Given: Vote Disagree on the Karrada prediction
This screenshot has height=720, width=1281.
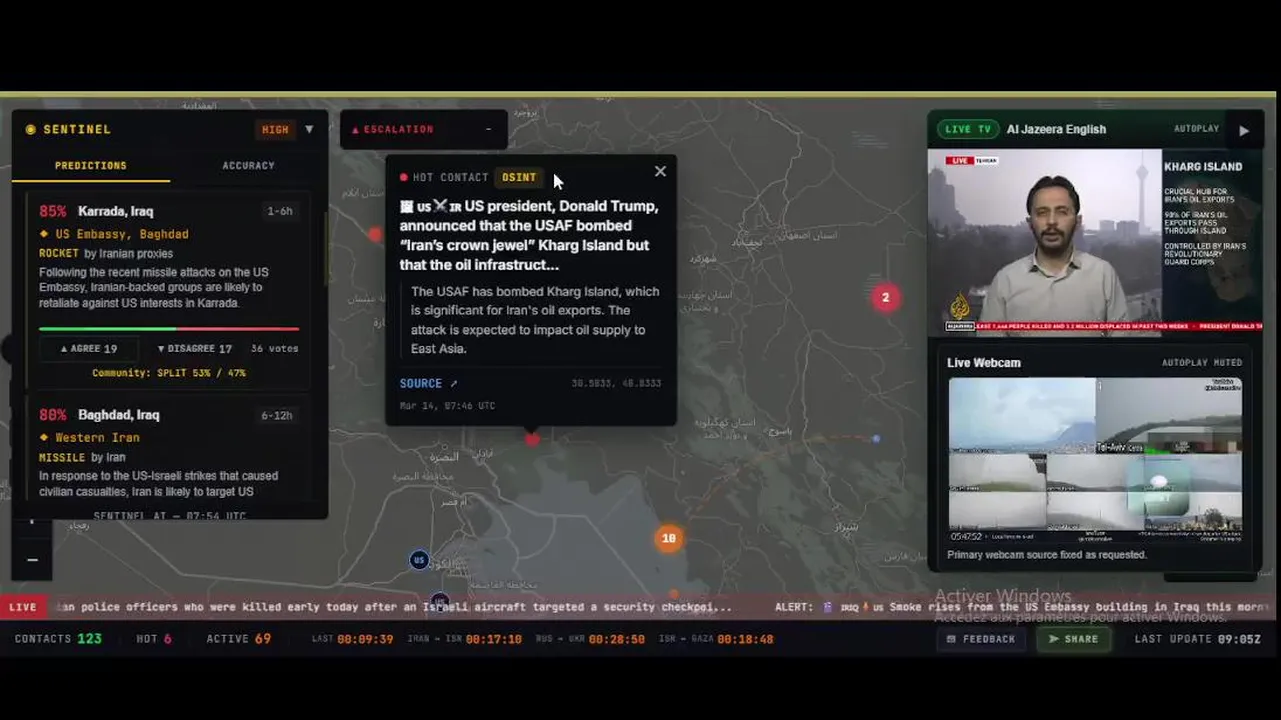Looking at the screenshot, I should pos(195,349).
